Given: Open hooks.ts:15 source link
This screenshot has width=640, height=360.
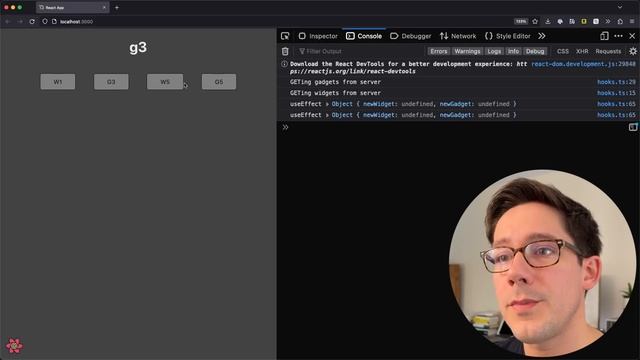Looking at the screenshot, I should point(616,93).
